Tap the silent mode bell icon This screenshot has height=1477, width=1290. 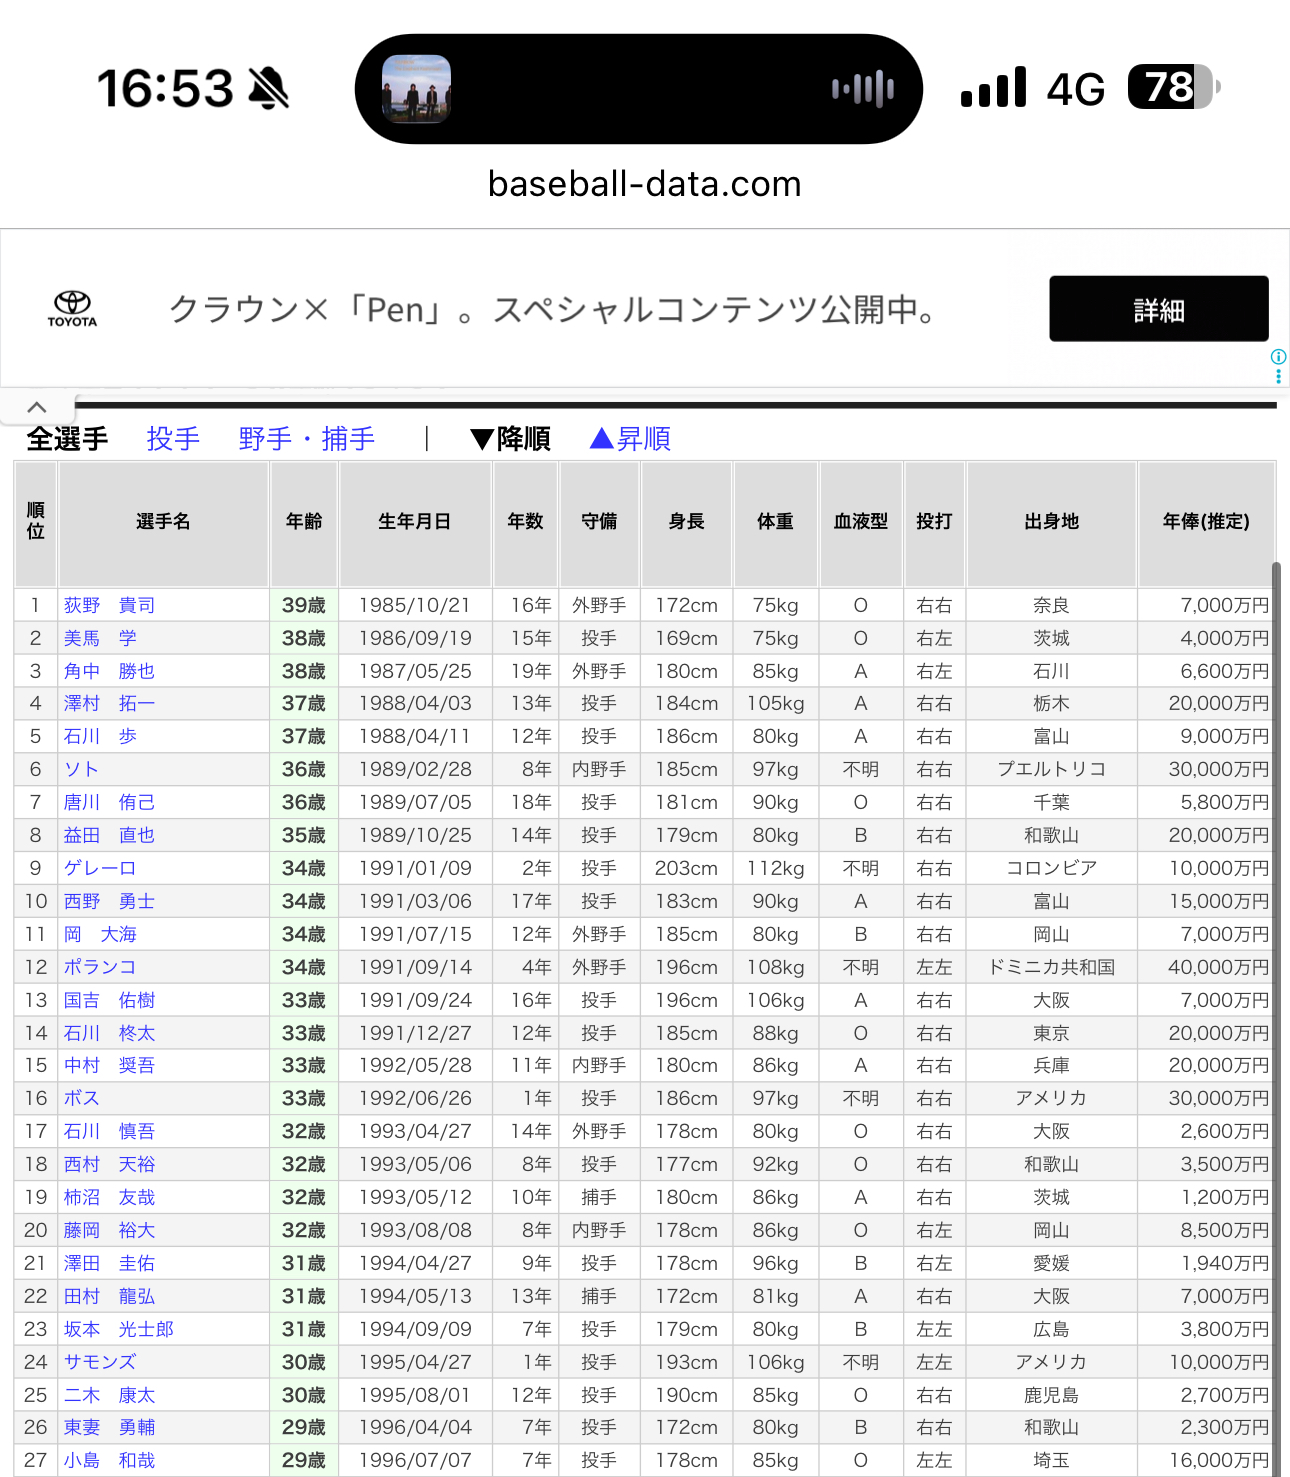[x=268, y=88]
